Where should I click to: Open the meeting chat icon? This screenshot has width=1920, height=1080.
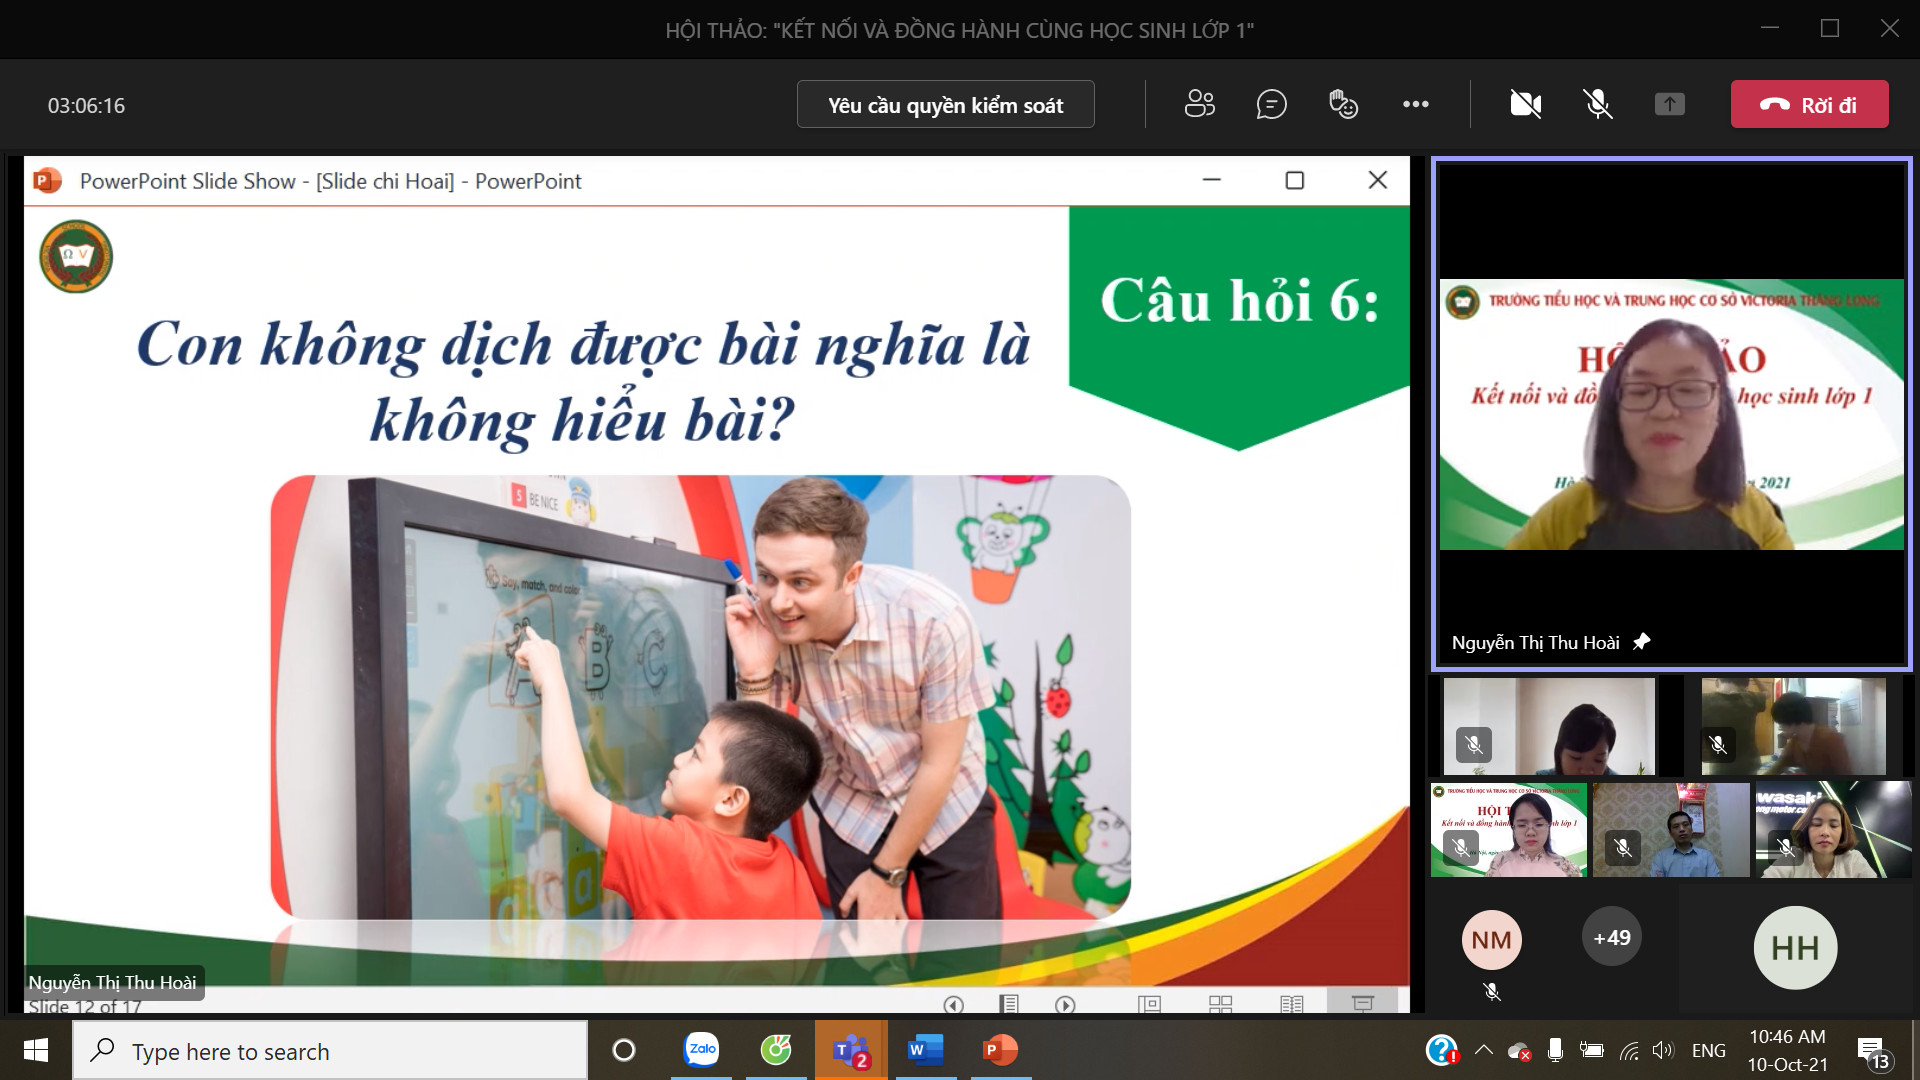(x=1271, y=104)
